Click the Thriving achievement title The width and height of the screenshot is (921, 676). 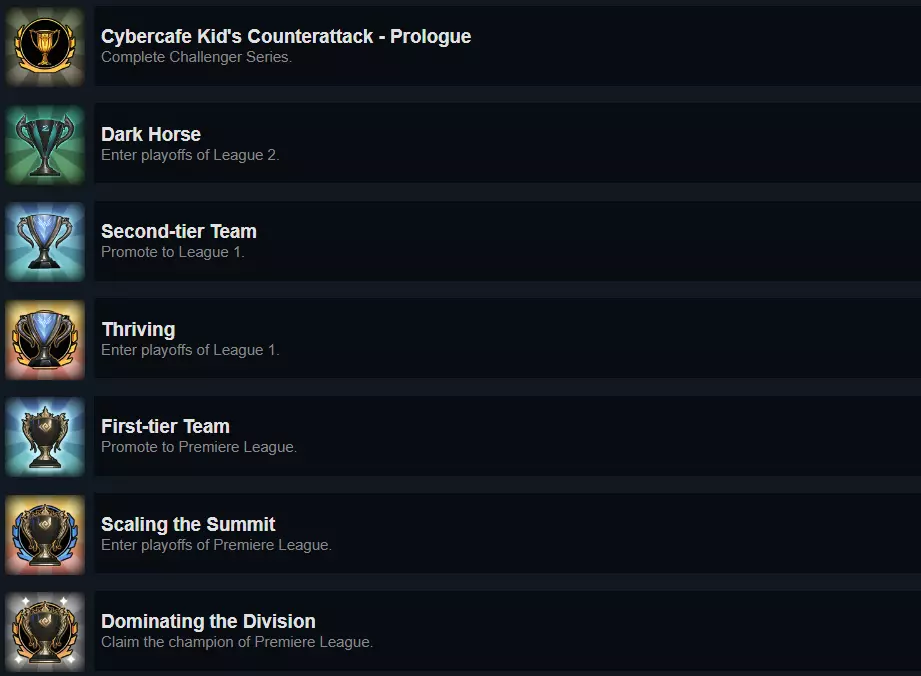(138, 329)
